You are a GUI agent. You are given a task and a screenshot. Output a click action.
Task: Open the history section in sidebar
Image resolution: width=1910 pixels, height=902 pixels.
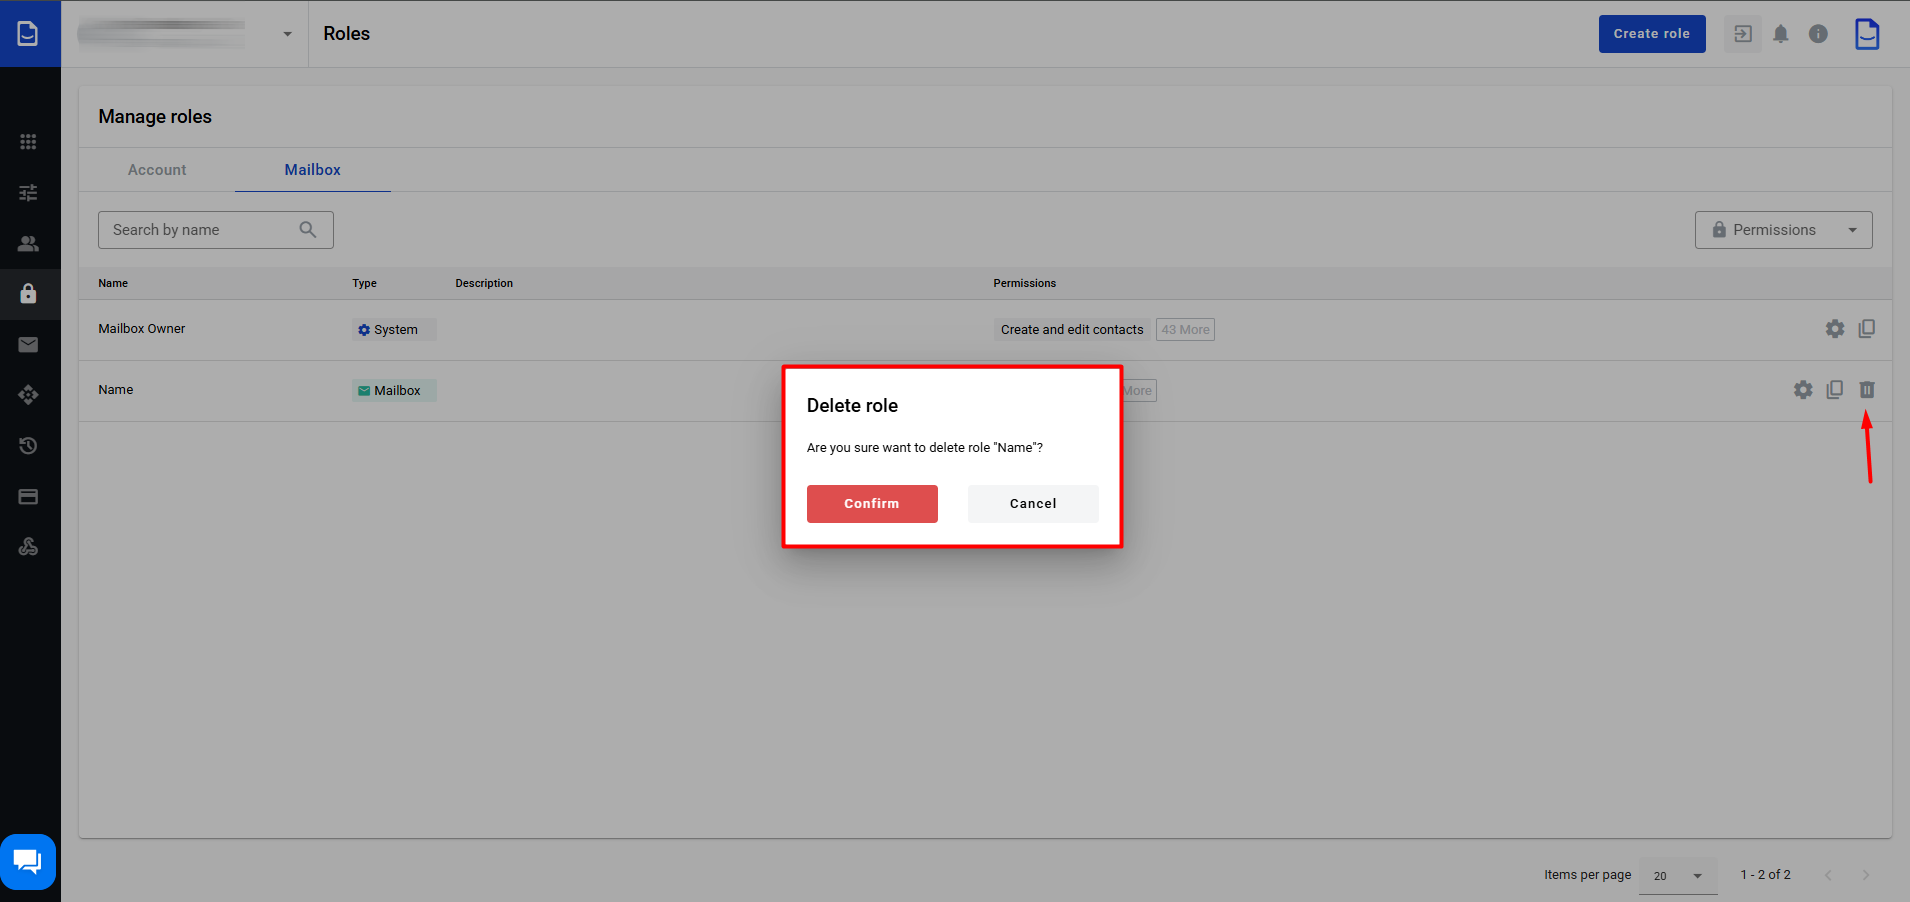coord(28,446)
